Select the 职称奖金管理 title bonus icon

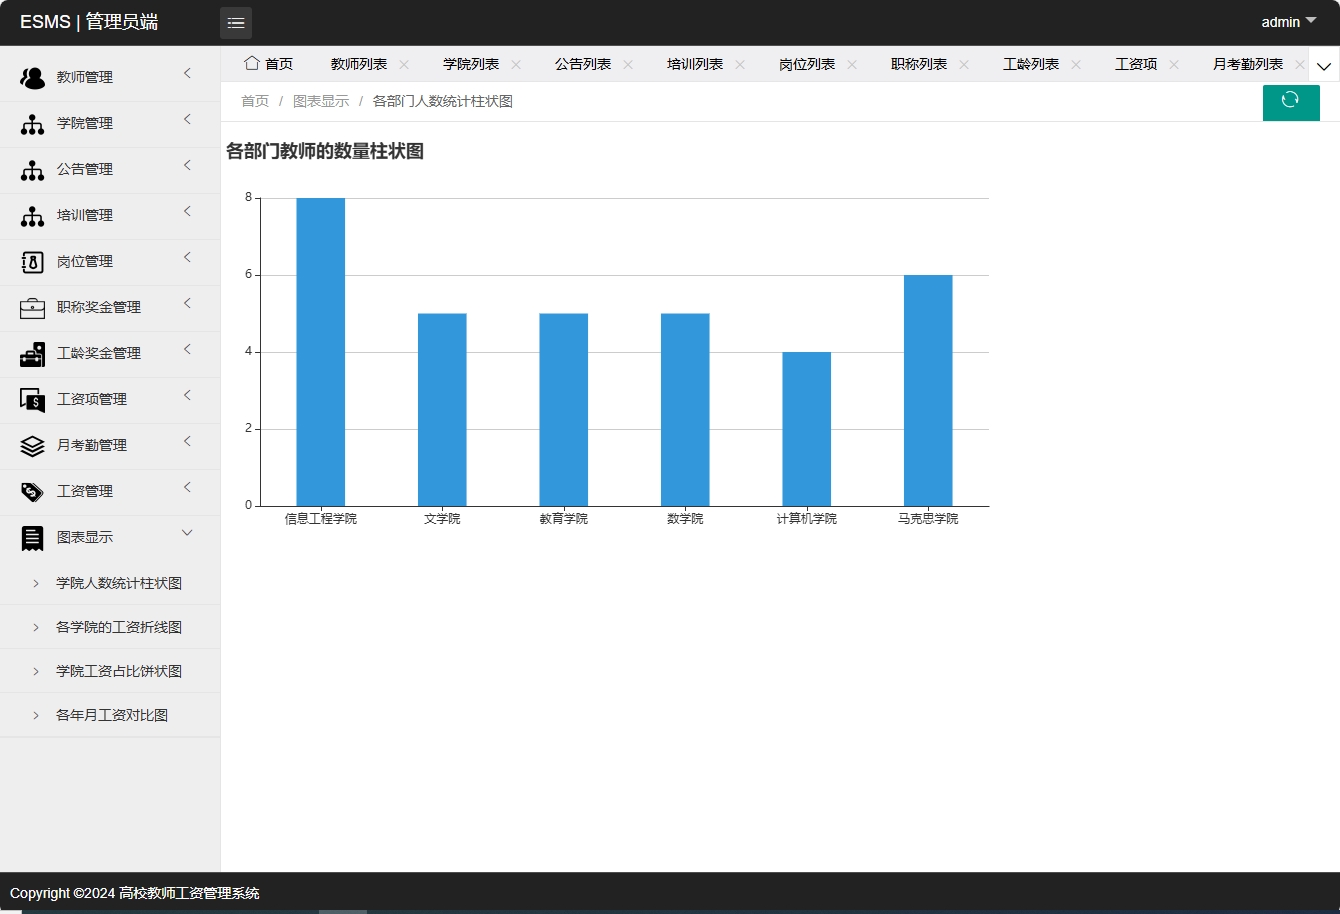click(x=32, y=307)
